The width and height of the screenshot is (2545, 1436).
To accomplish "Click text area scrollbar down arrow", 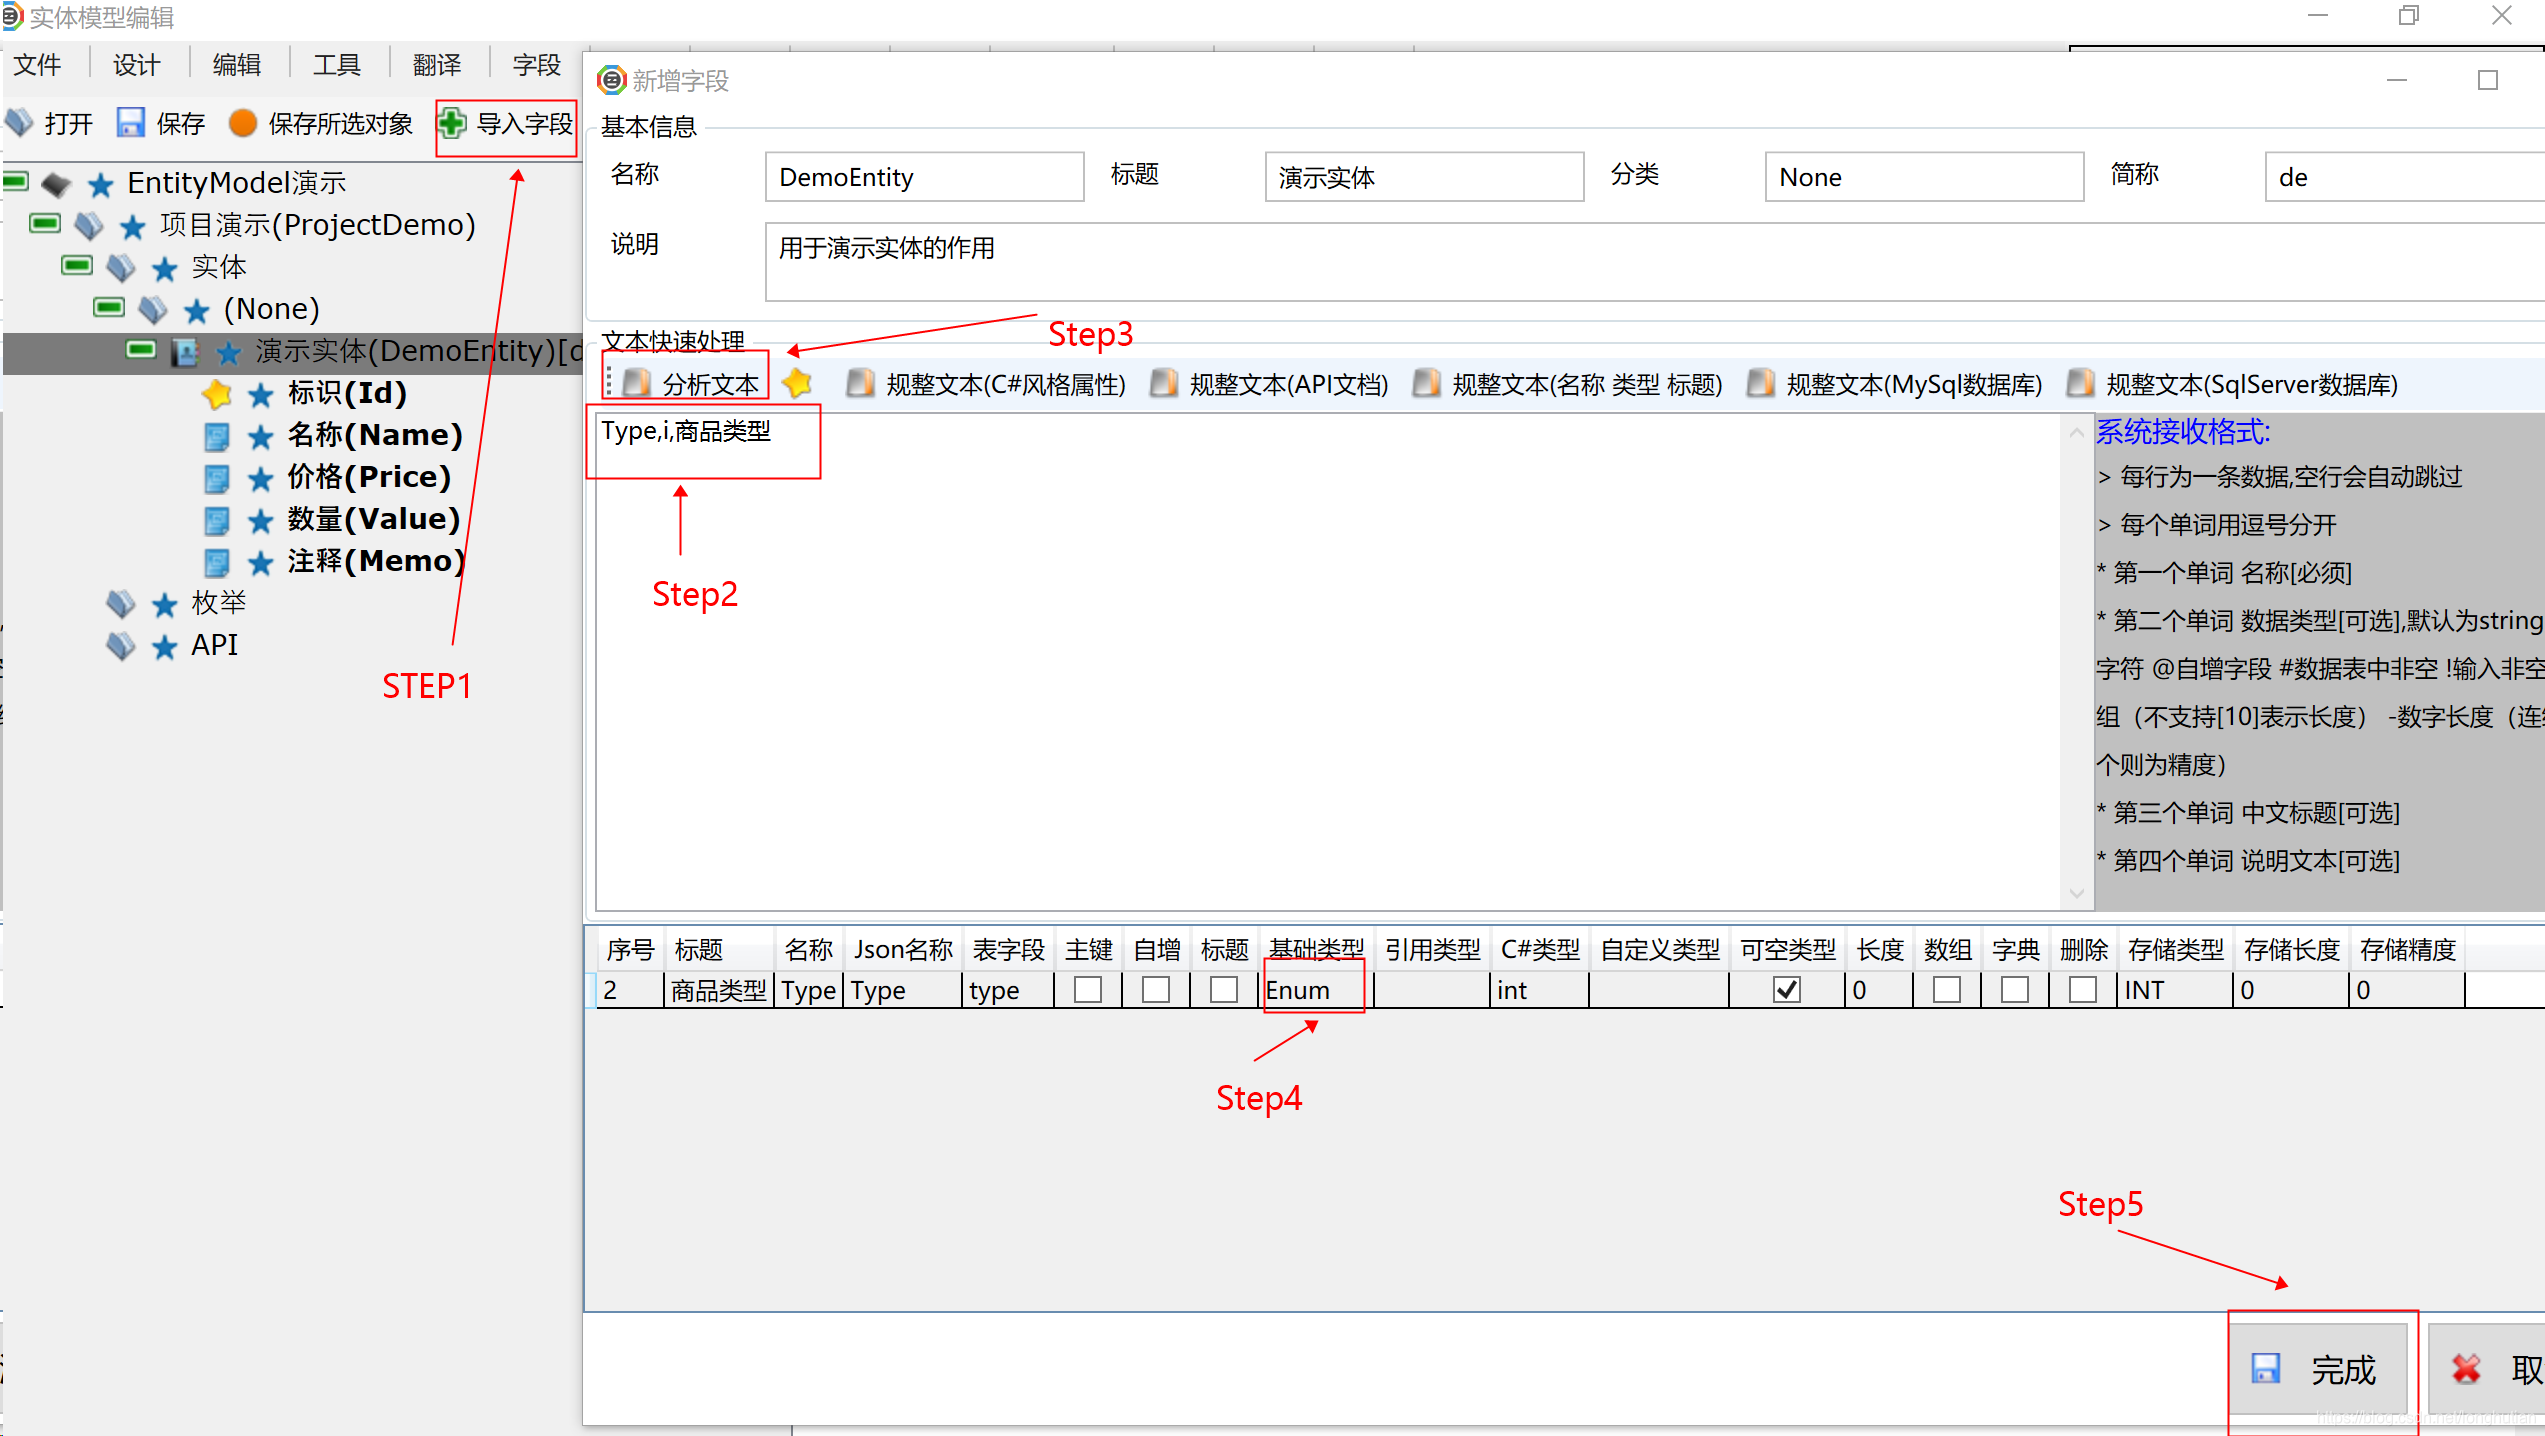I will click(x=2077, y=893).
